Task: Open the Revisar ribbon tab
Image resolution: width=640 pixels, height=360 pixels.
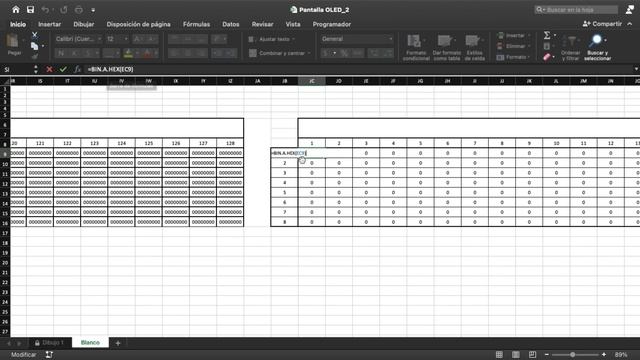Action: (x=262, y=24)
